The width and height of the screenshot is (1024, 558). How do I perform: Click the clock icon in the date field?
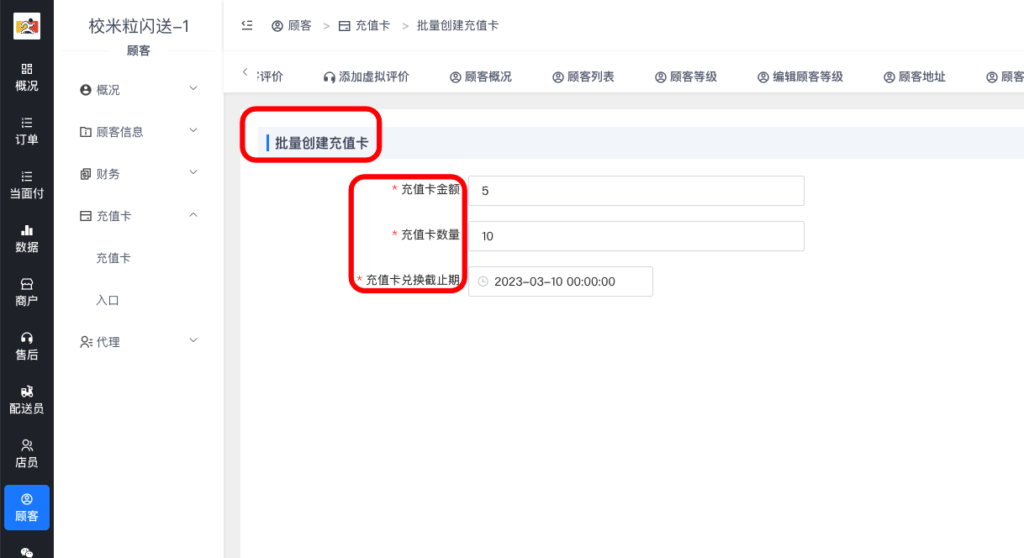[483, 282]
